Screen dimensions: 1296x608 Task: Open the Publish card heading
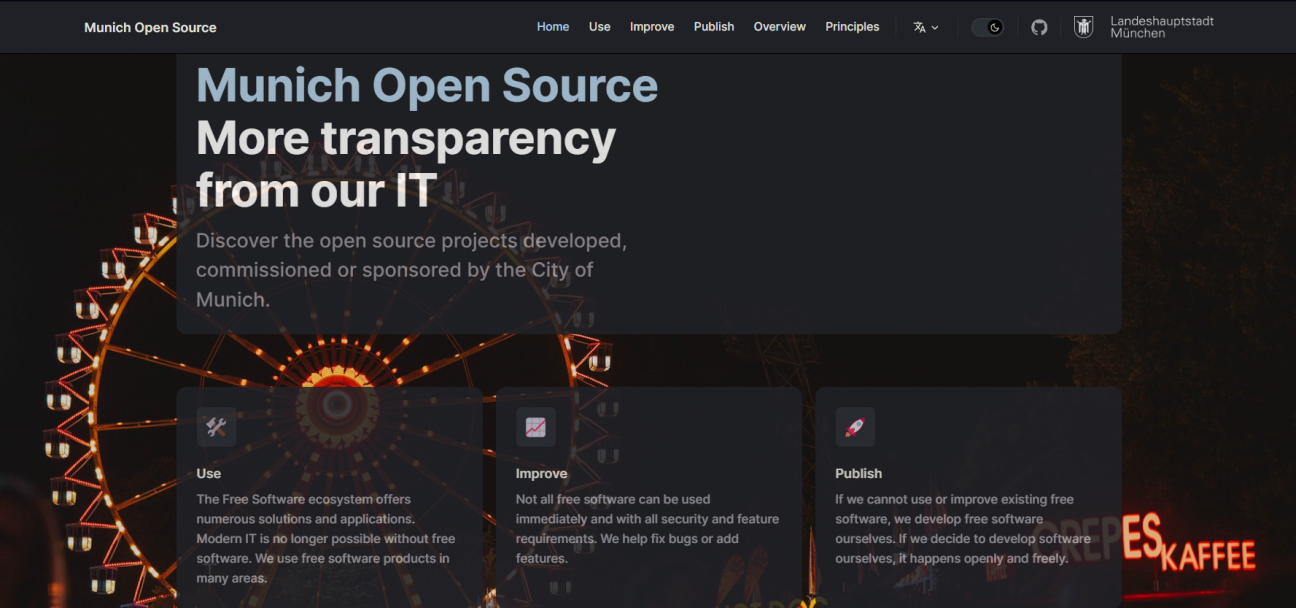point(859,473)
